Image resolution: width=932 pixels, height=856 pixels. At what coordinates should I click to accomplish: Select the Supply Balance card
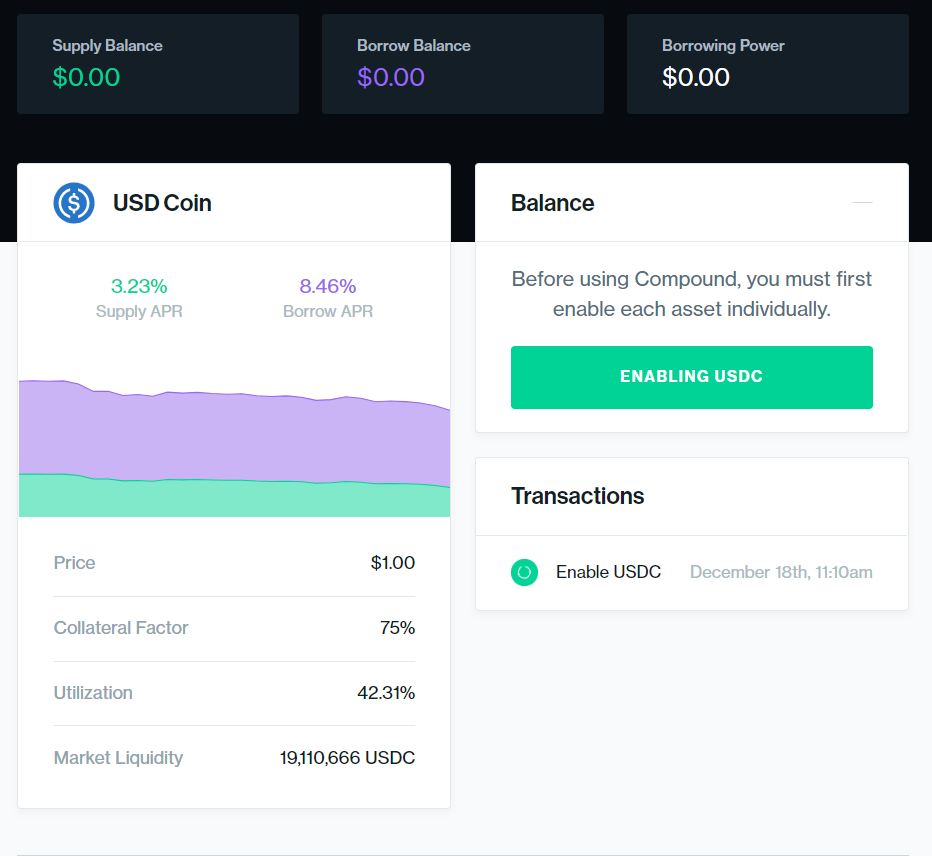[x=157, y=63]
